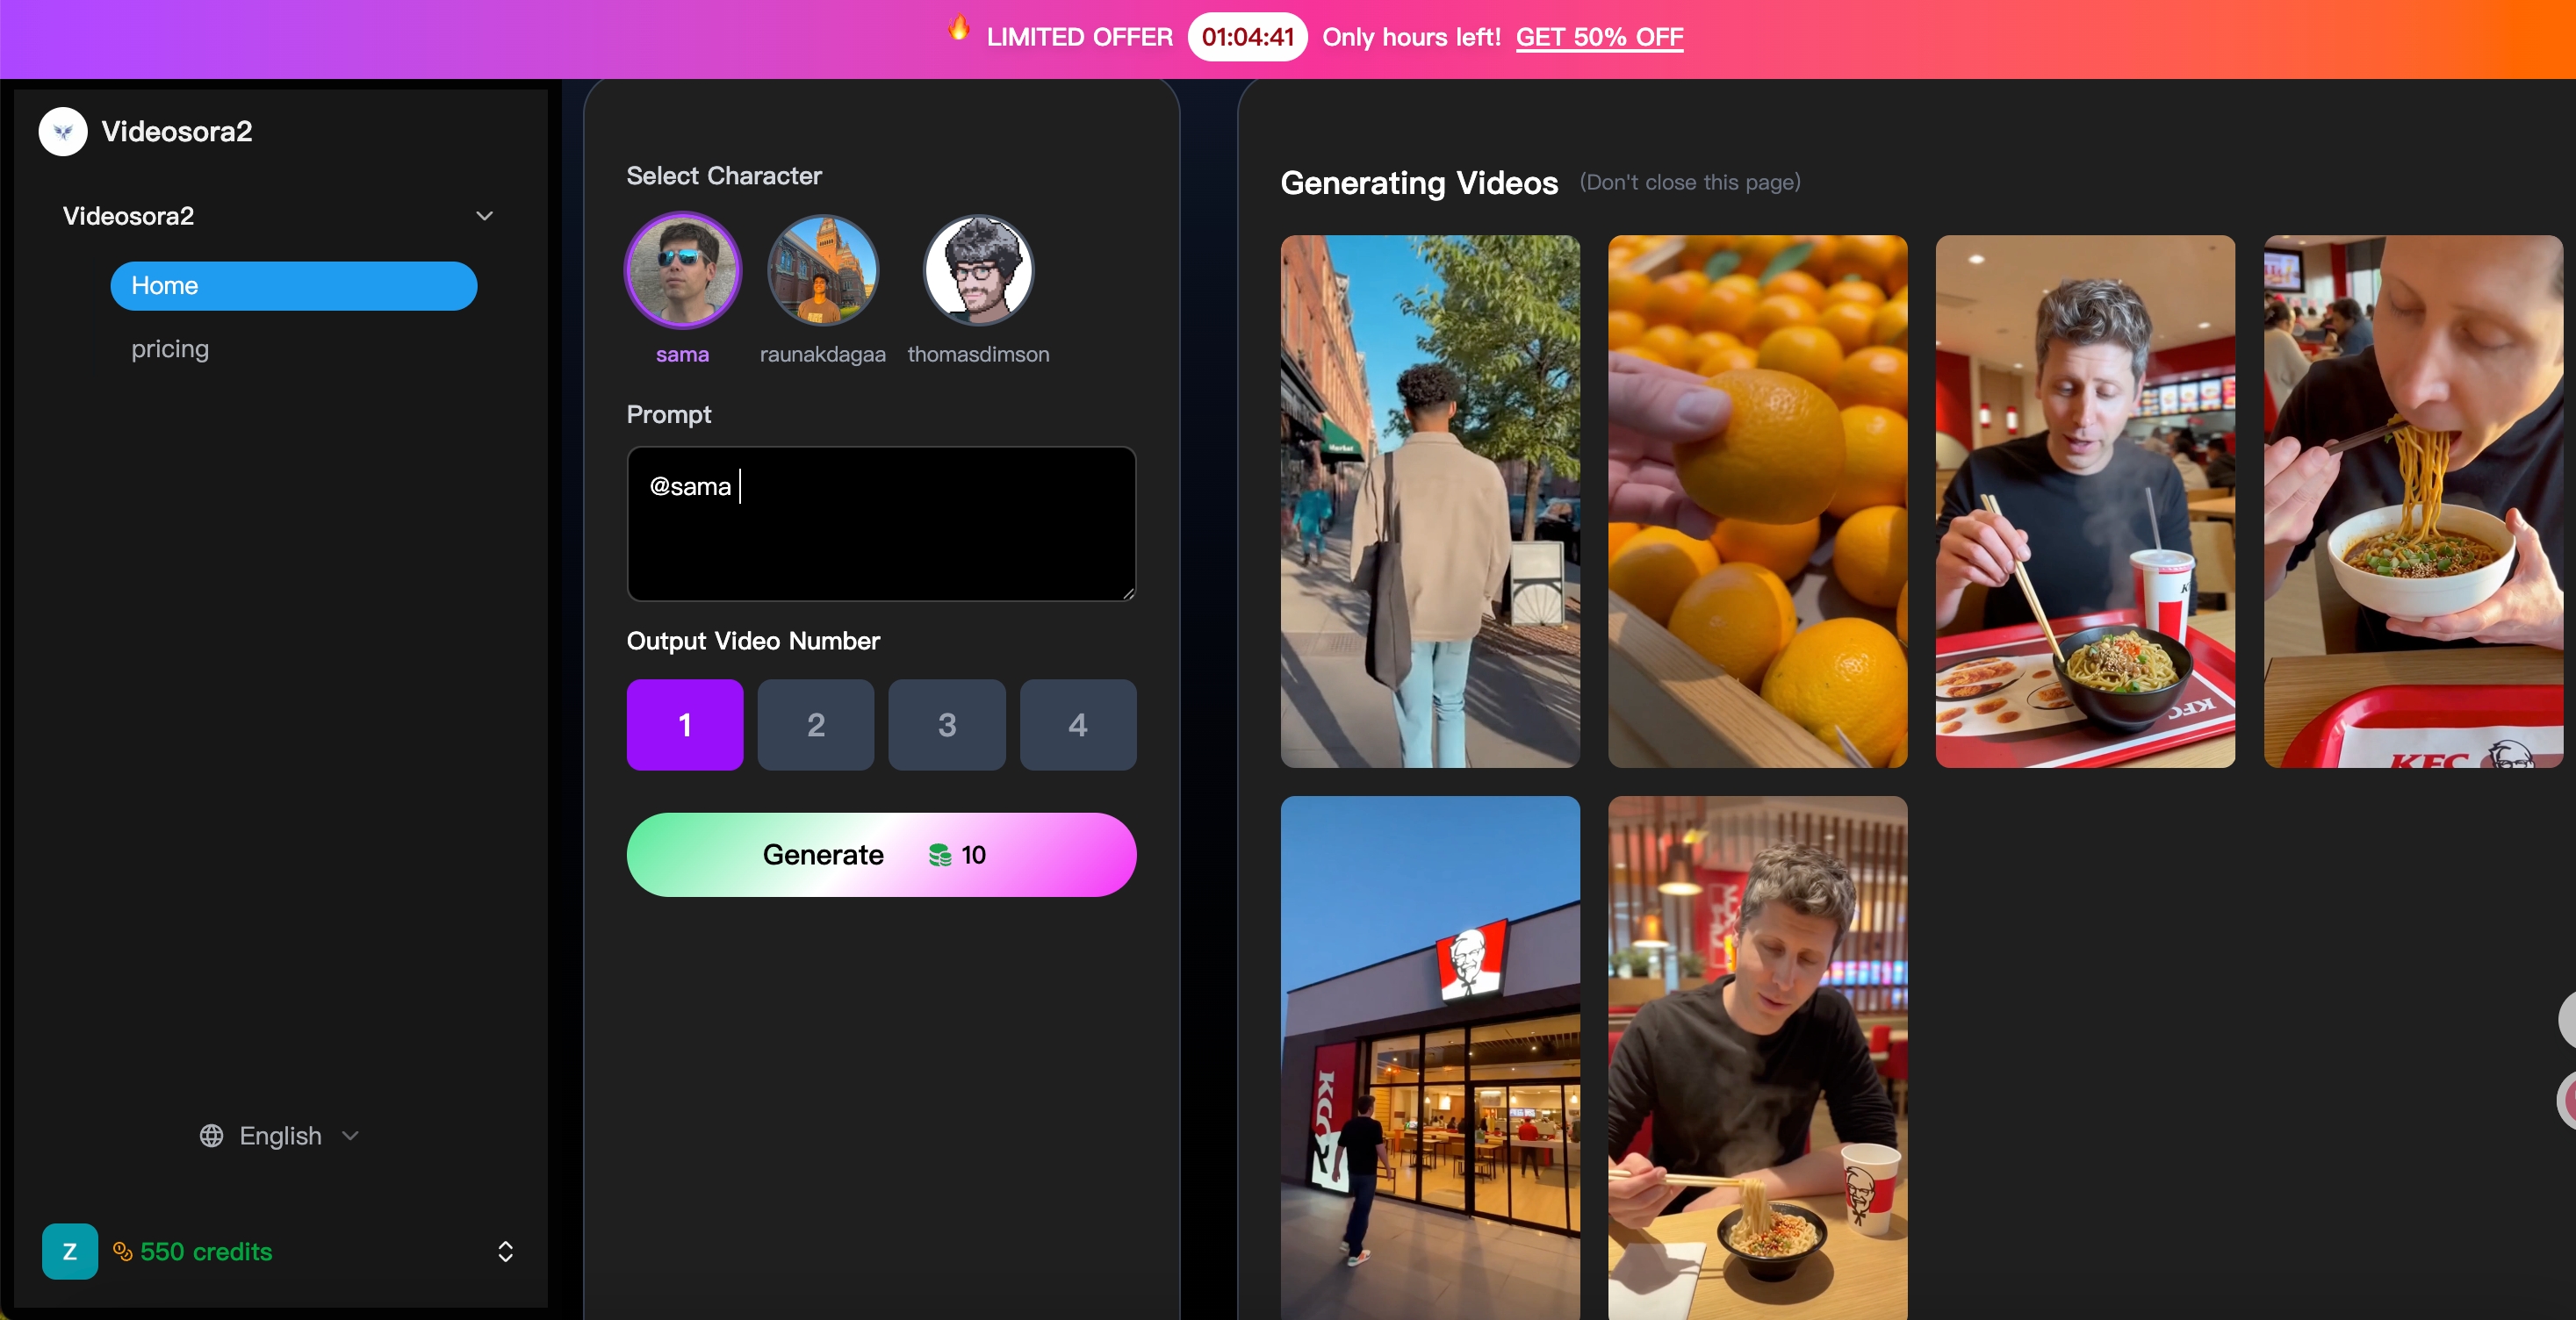Screen dimensions: 2576x1320
Task: Set output video number to 3
Action: [x=946, y=724]
